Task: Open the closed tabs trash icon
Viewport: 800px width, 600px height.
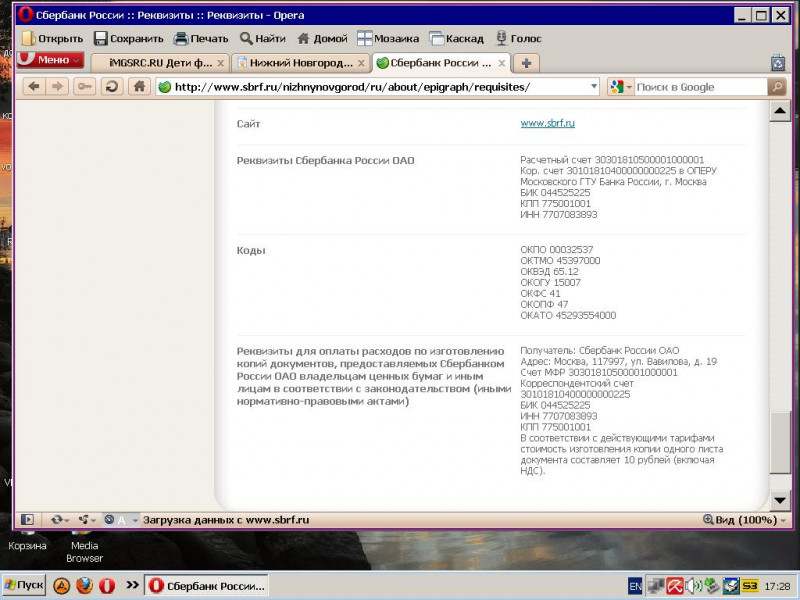Action: click(x=778, y=63)
